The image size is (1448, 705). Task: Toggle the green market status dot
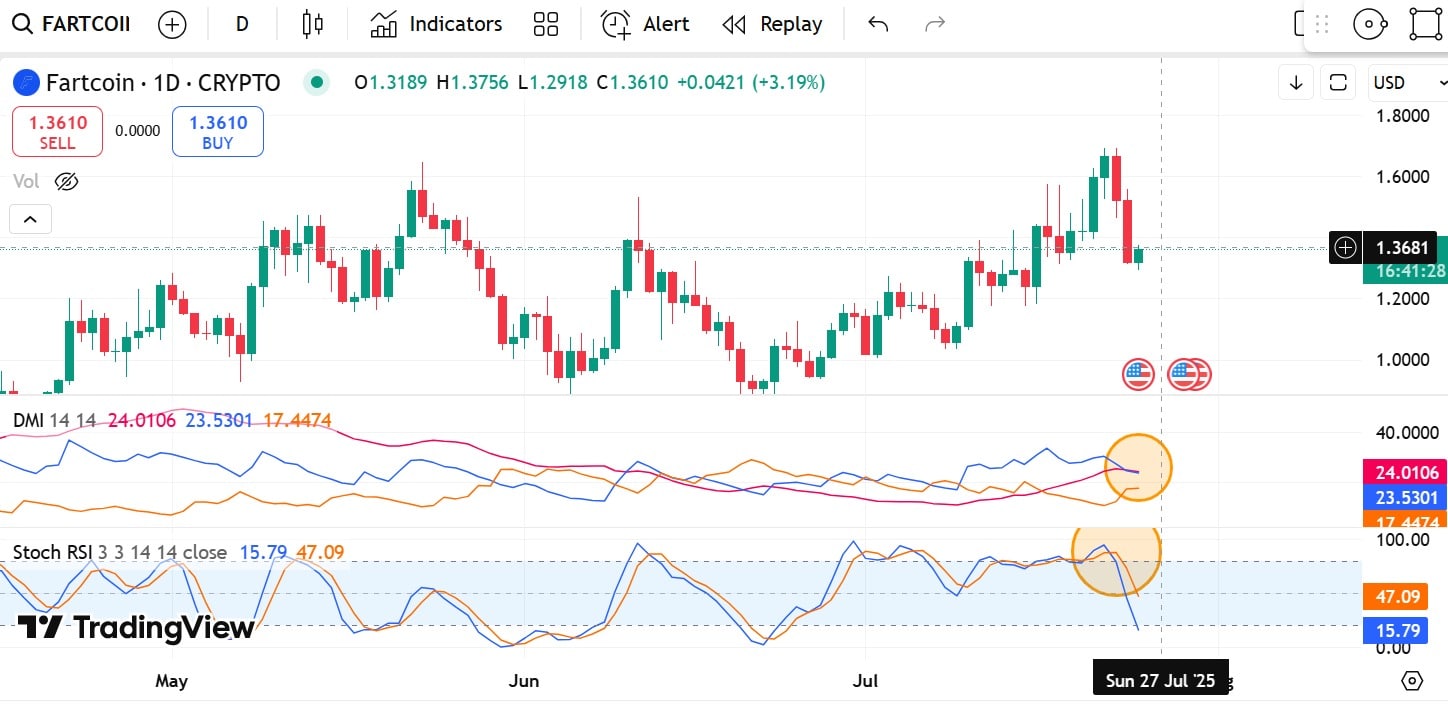coord(317,83)
